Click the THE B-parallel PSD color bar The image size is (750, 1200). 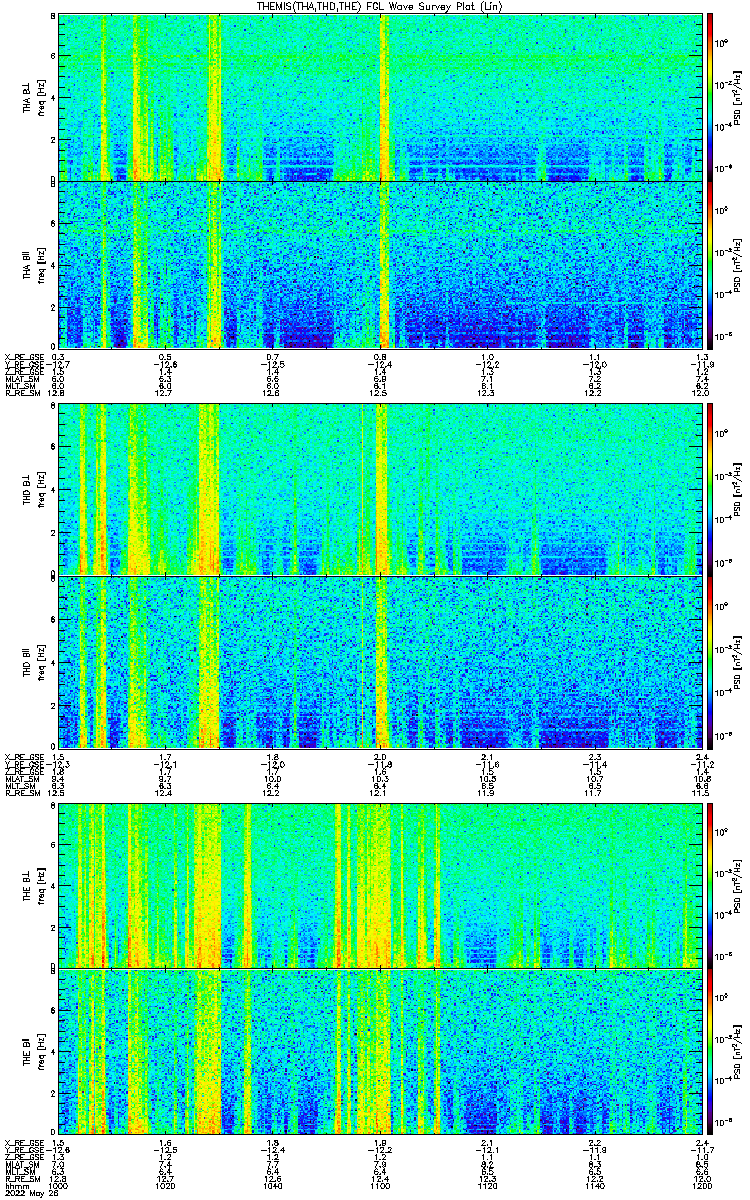[x=710, y=1052]
